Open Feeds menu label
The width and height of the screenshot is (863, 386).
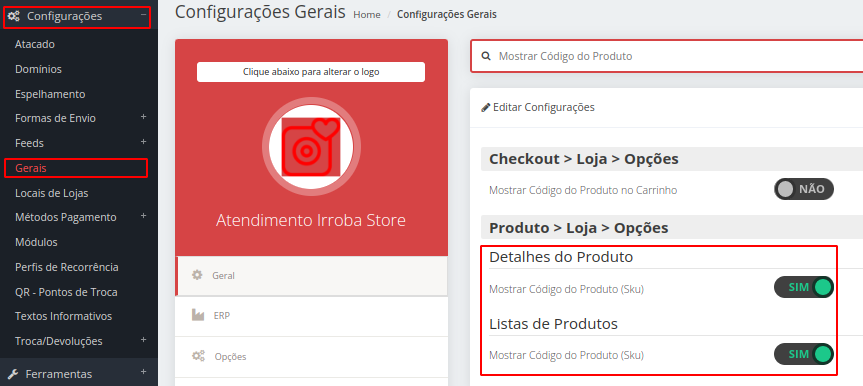(x=30, y=143)
